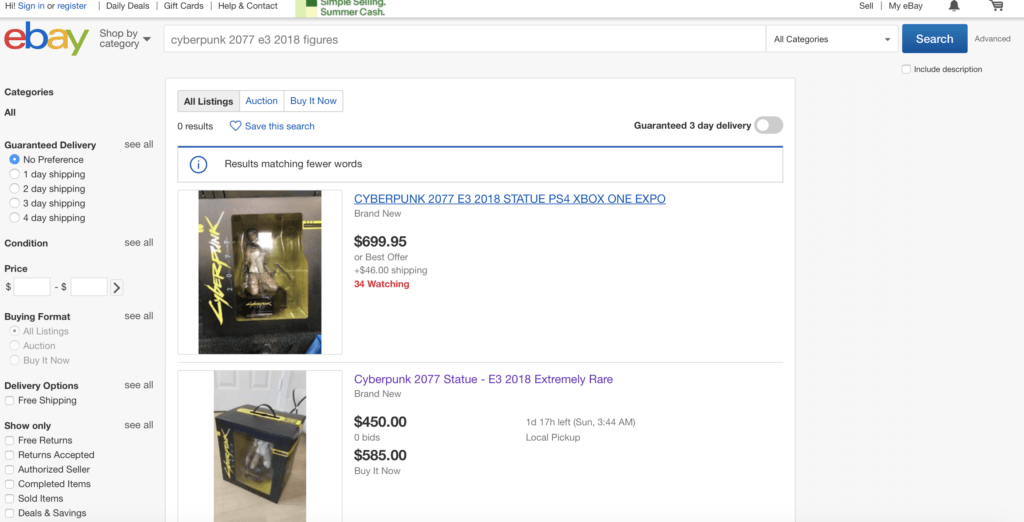Image resolution: width=1024 pixels, height=522 pixels.
Task: Open the All Categories dropdown
Action: [x=832, y=39]
